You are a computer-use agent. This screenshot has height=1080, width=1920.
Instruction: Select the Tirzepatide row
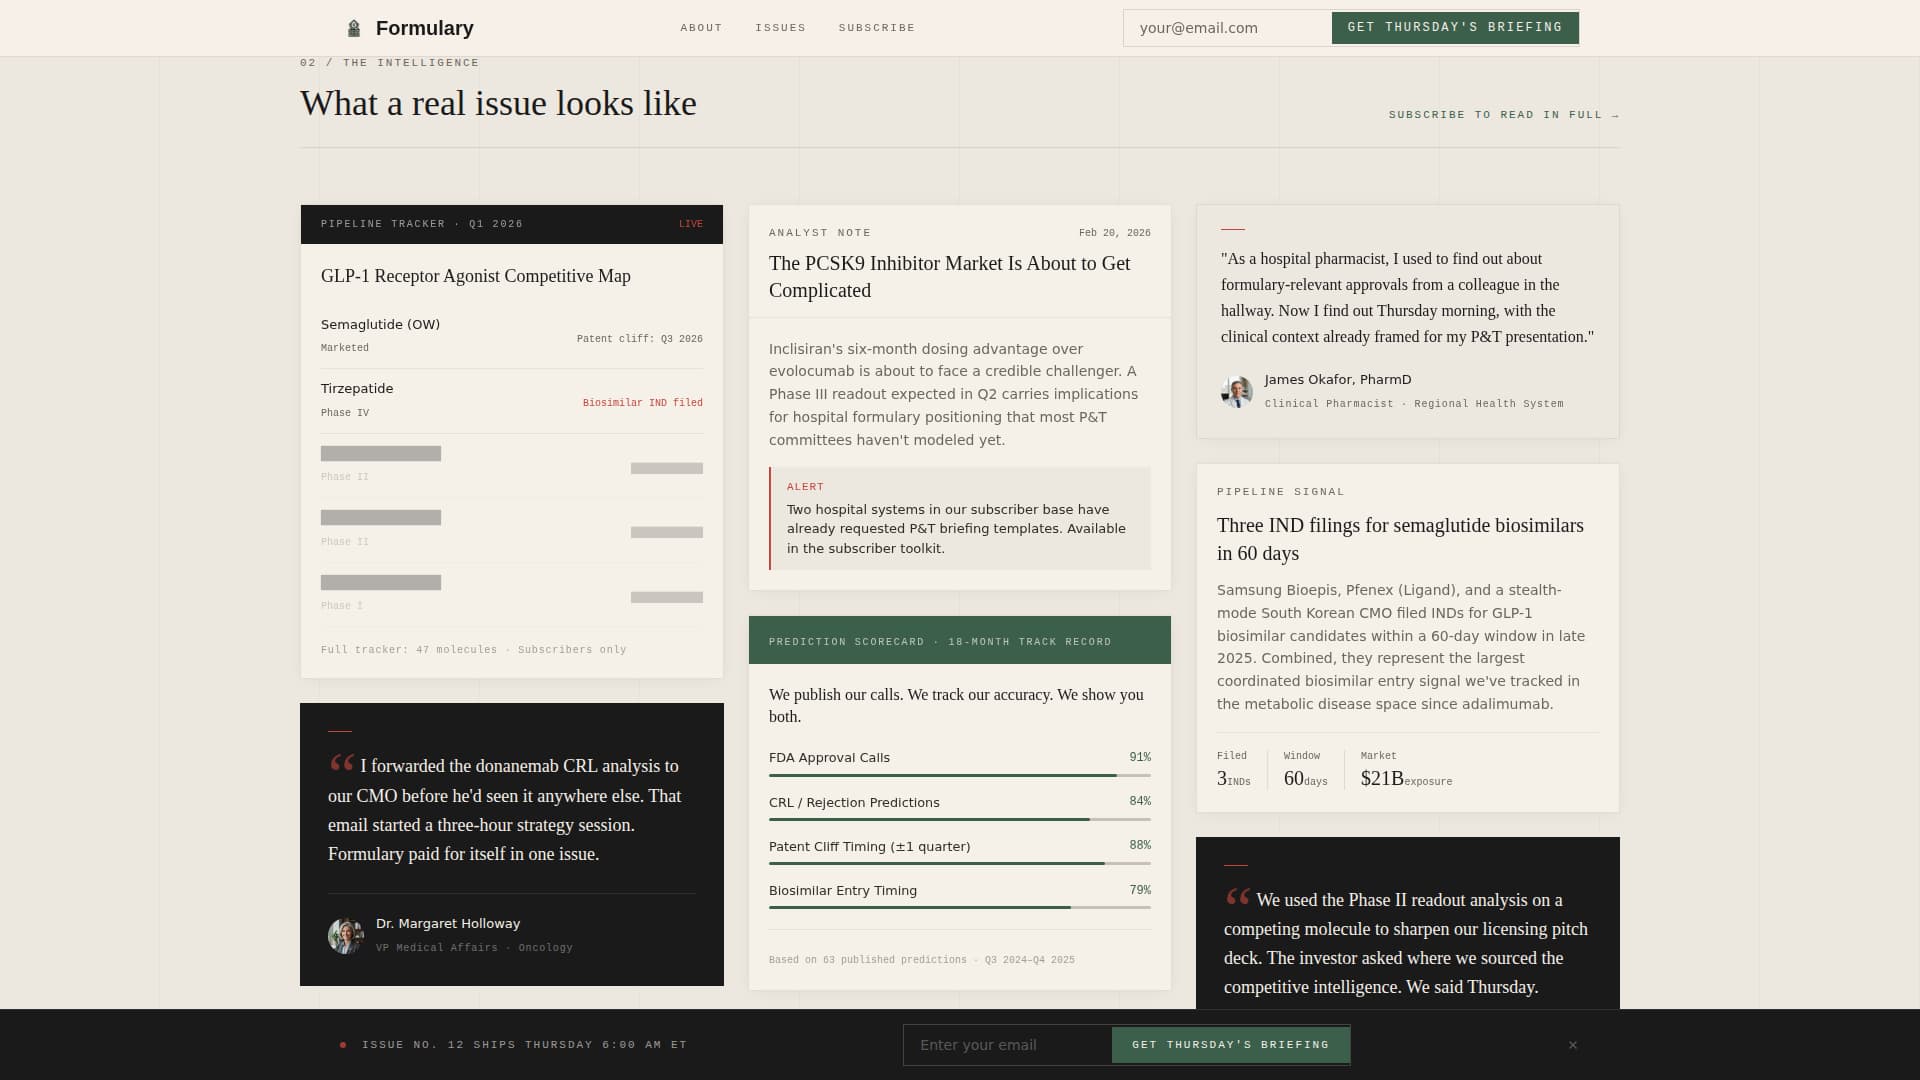coord(512,401)
